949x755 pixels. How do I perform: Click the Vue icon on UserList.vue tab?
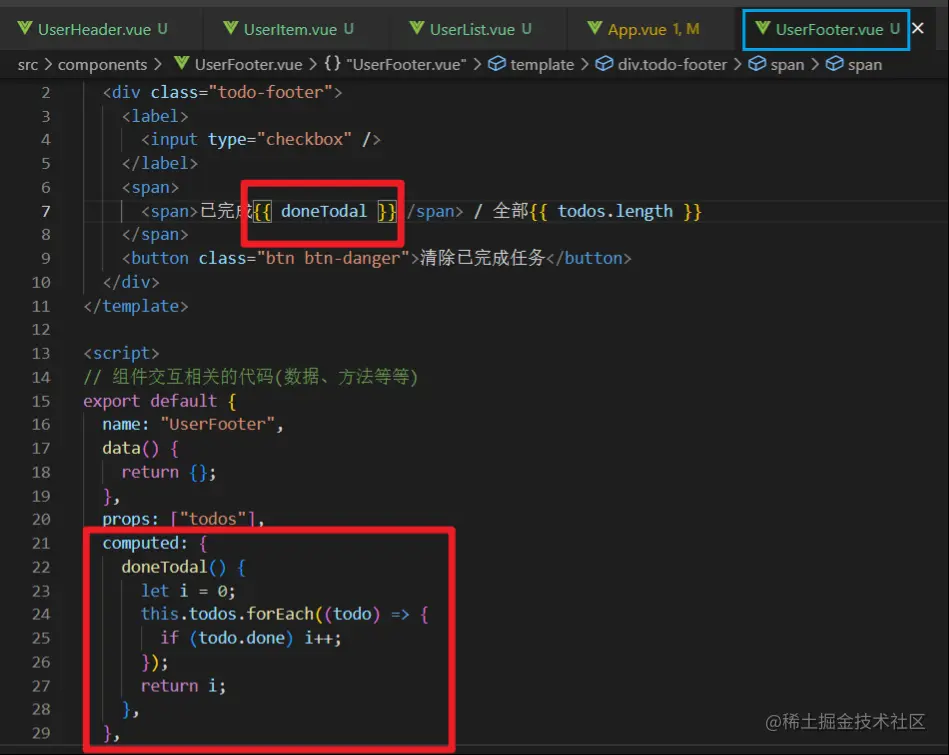[416, 28]
